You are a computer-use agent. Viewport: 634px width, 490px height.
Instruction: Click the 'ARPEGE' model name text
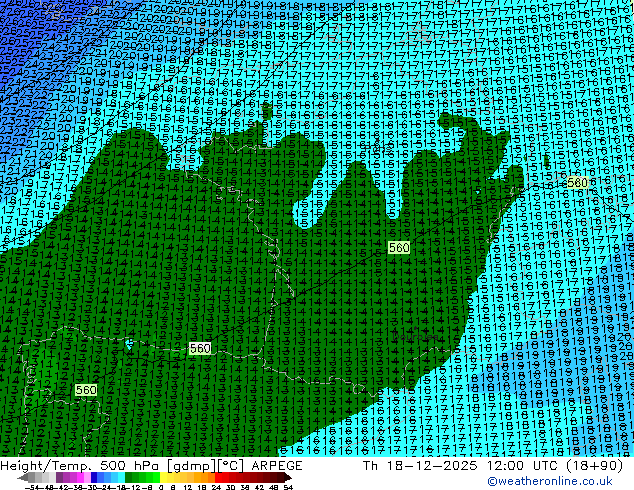277,465
